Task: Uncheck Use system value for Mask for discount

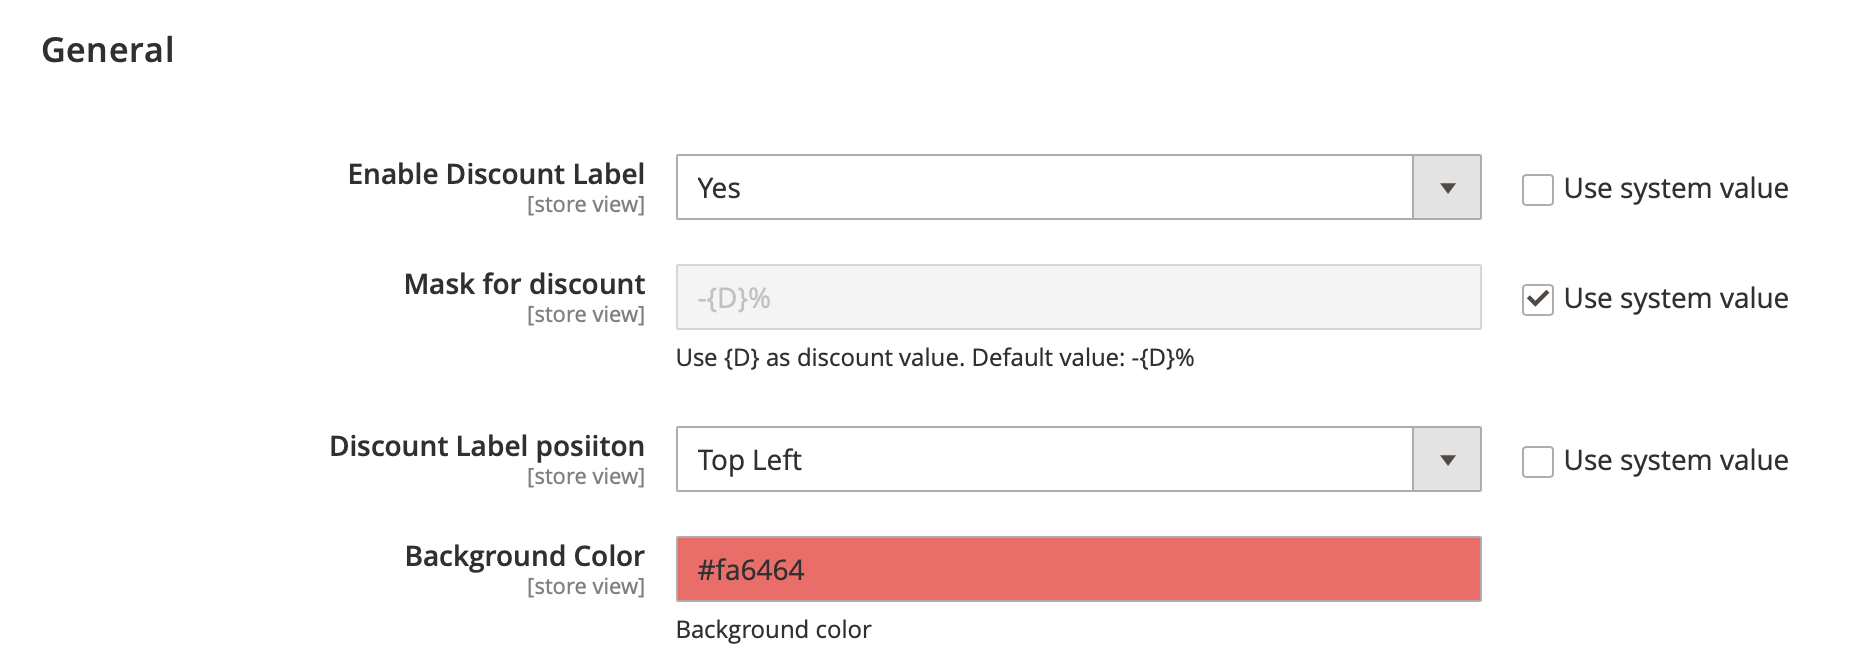Action: tap(1537, 299)
